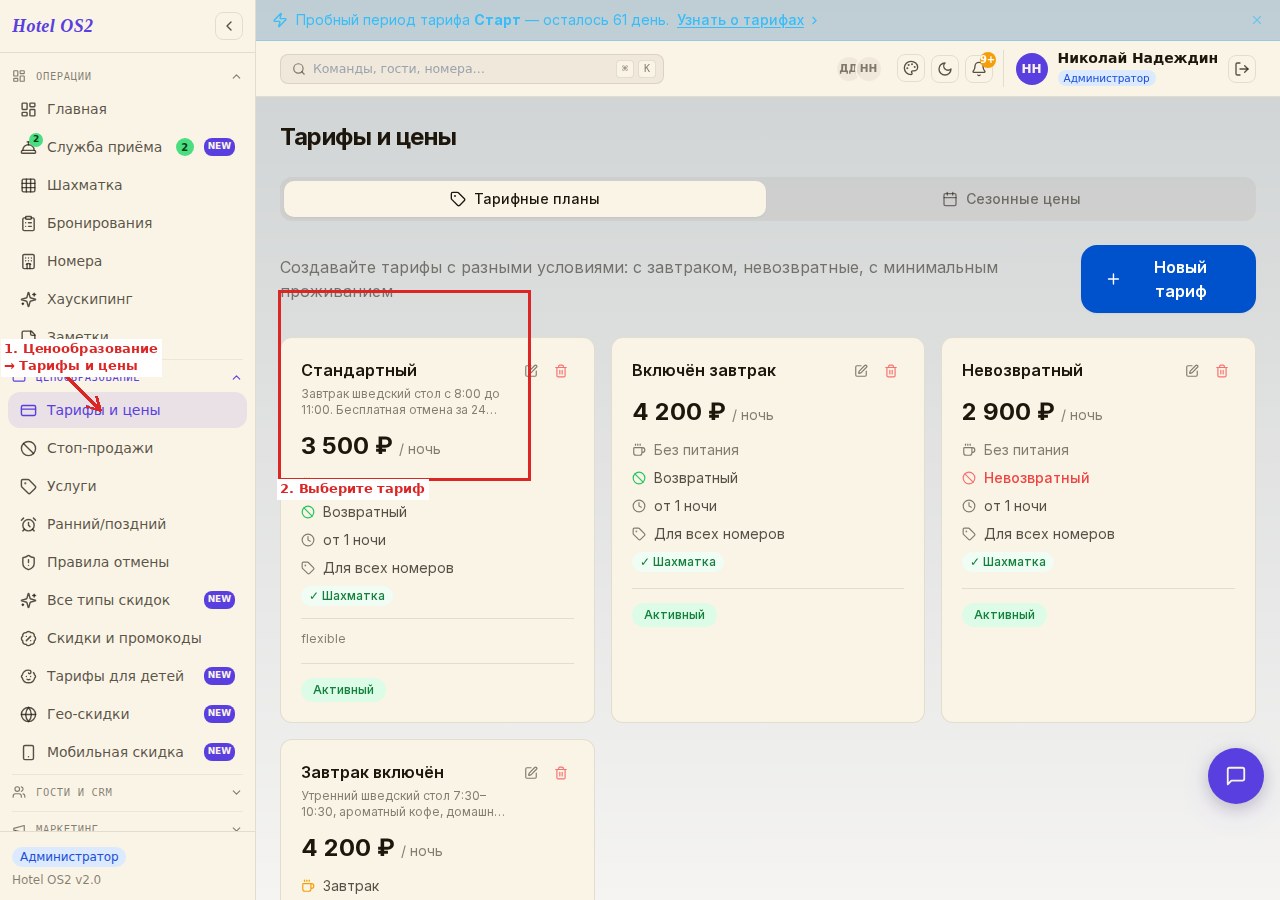The height and width of the screenshot is (900, 1280).
Task: Open Мобильная скидка in sidebar
Action: (x=127, y=752)
